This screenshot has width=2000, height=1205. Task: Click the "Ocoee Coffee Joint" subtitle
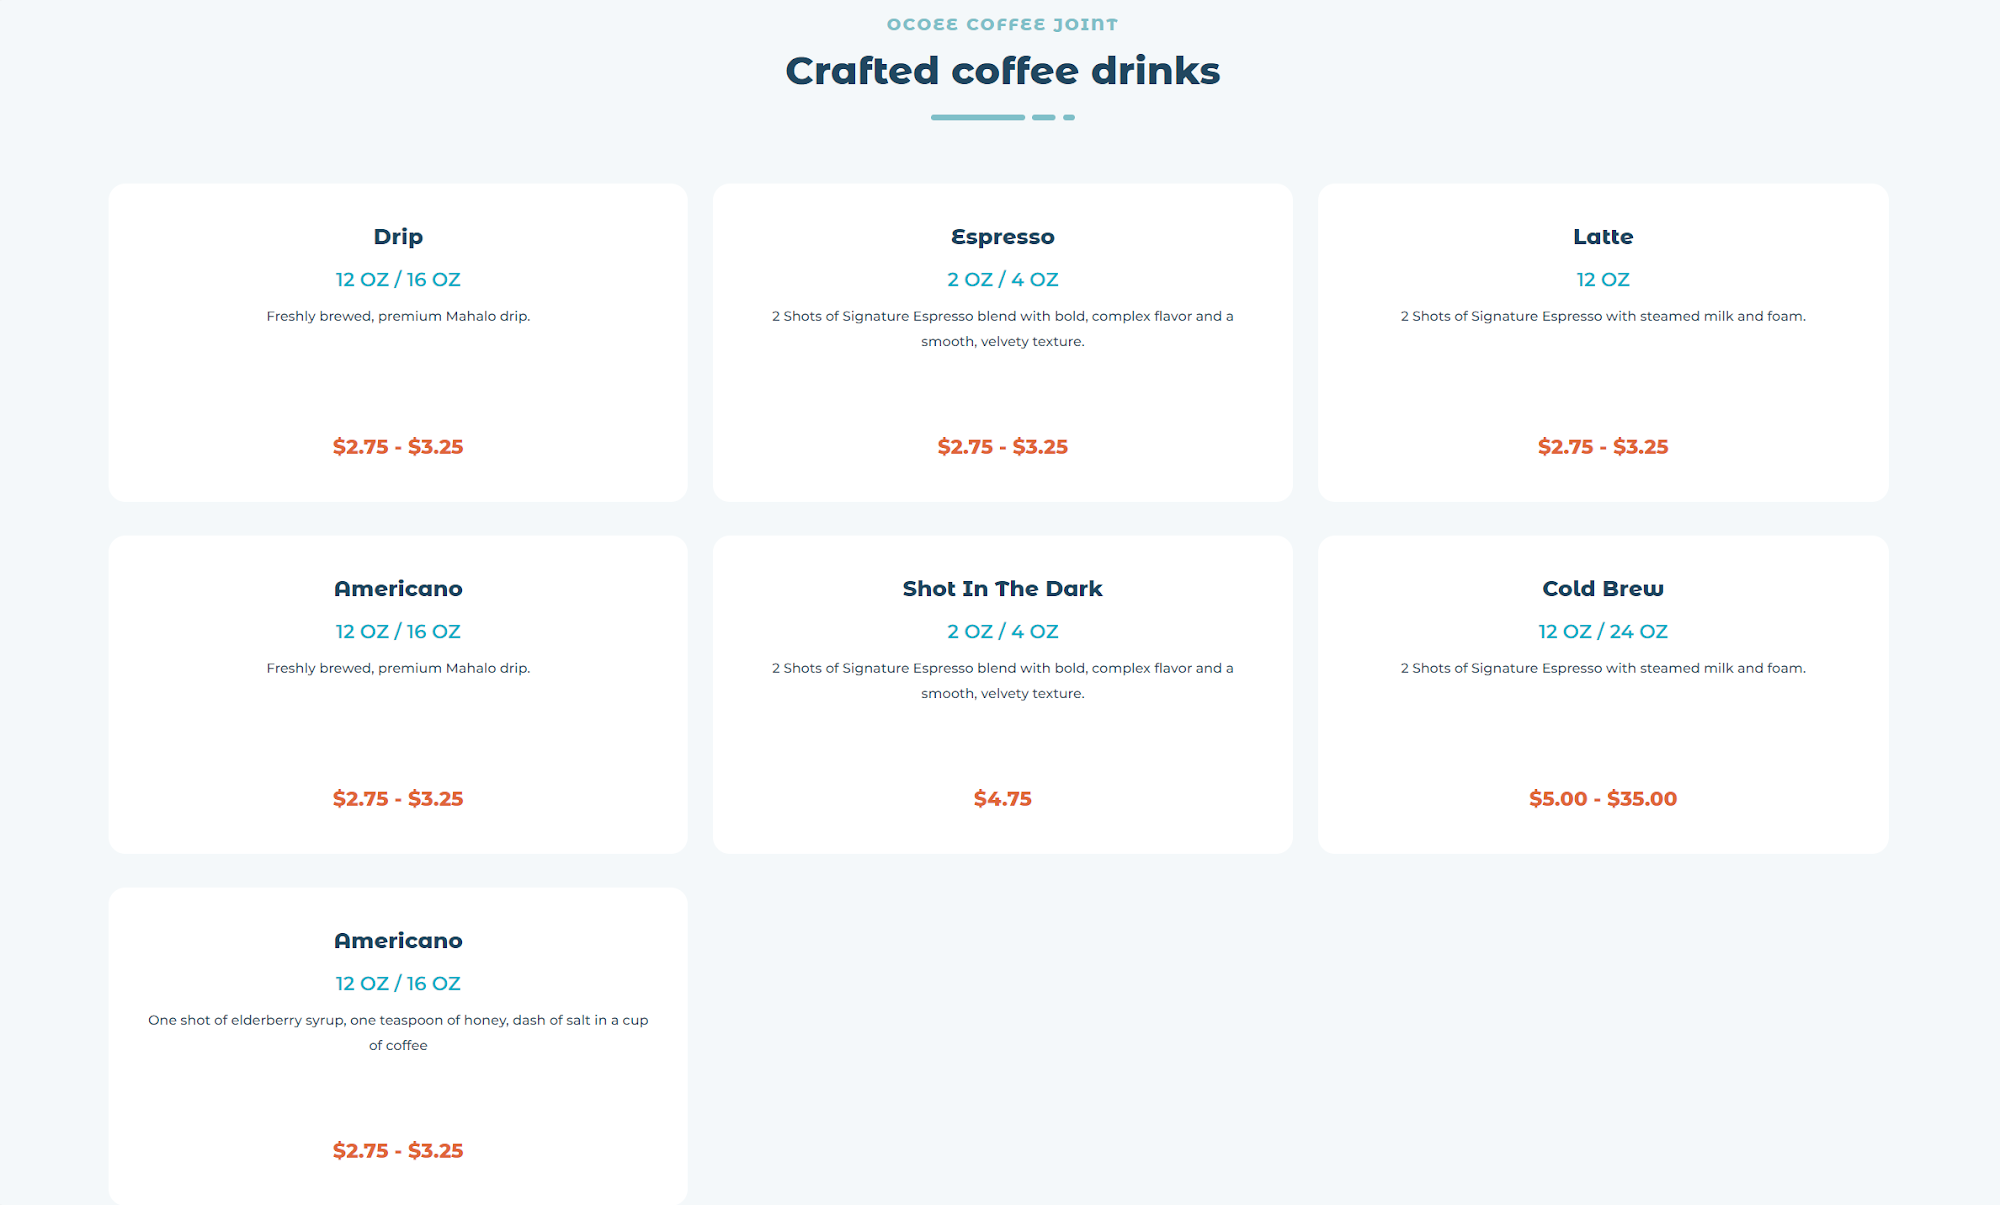coord(1002,24)
